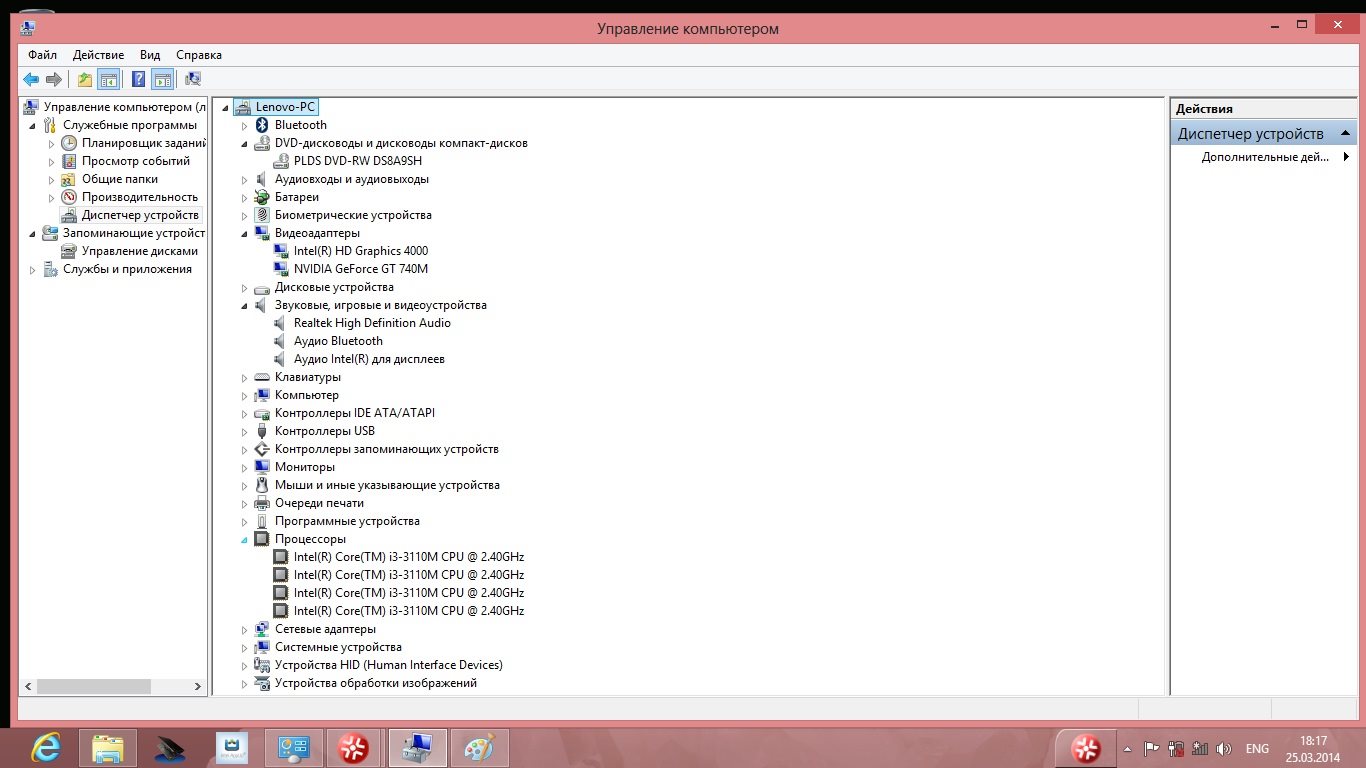This screenshot has height=768, width=1366.
Task: Go back with the blue arrow toolbar button
Action: (x=31, y=80)
